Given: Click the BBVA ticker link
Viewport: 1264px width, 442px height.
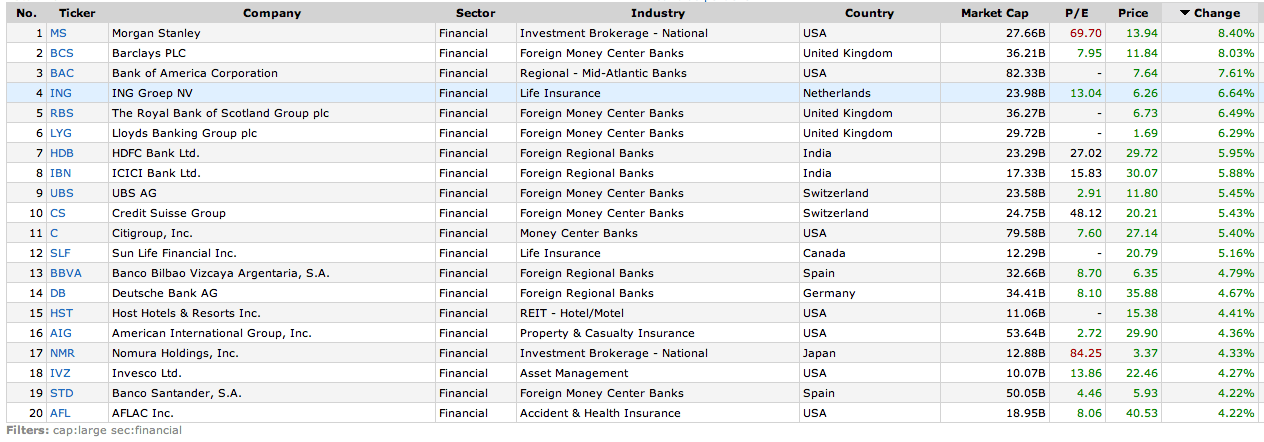Looking at the screenshot, I should pyautogui.click(x=65, y=273).
